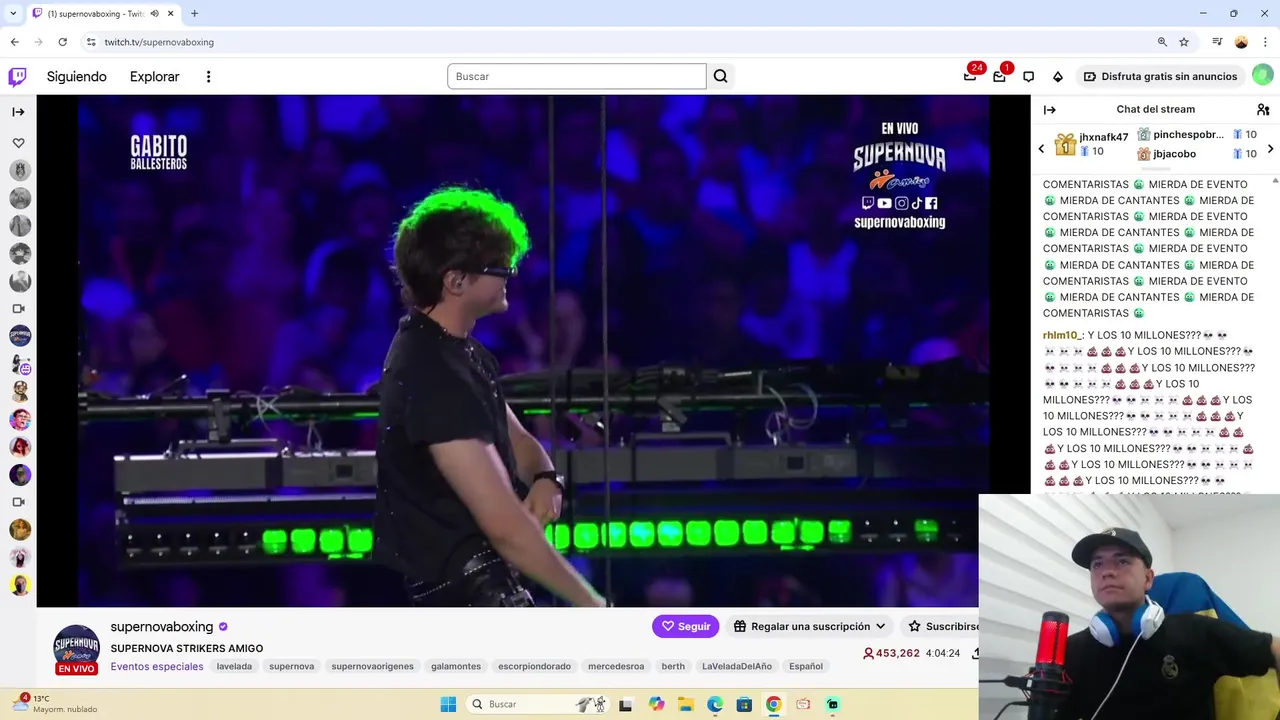Screen dimensions: 1280x720
Task: Open the Get Bits diamond icon
Action: pyautogui.click(x=1057, y=76)
